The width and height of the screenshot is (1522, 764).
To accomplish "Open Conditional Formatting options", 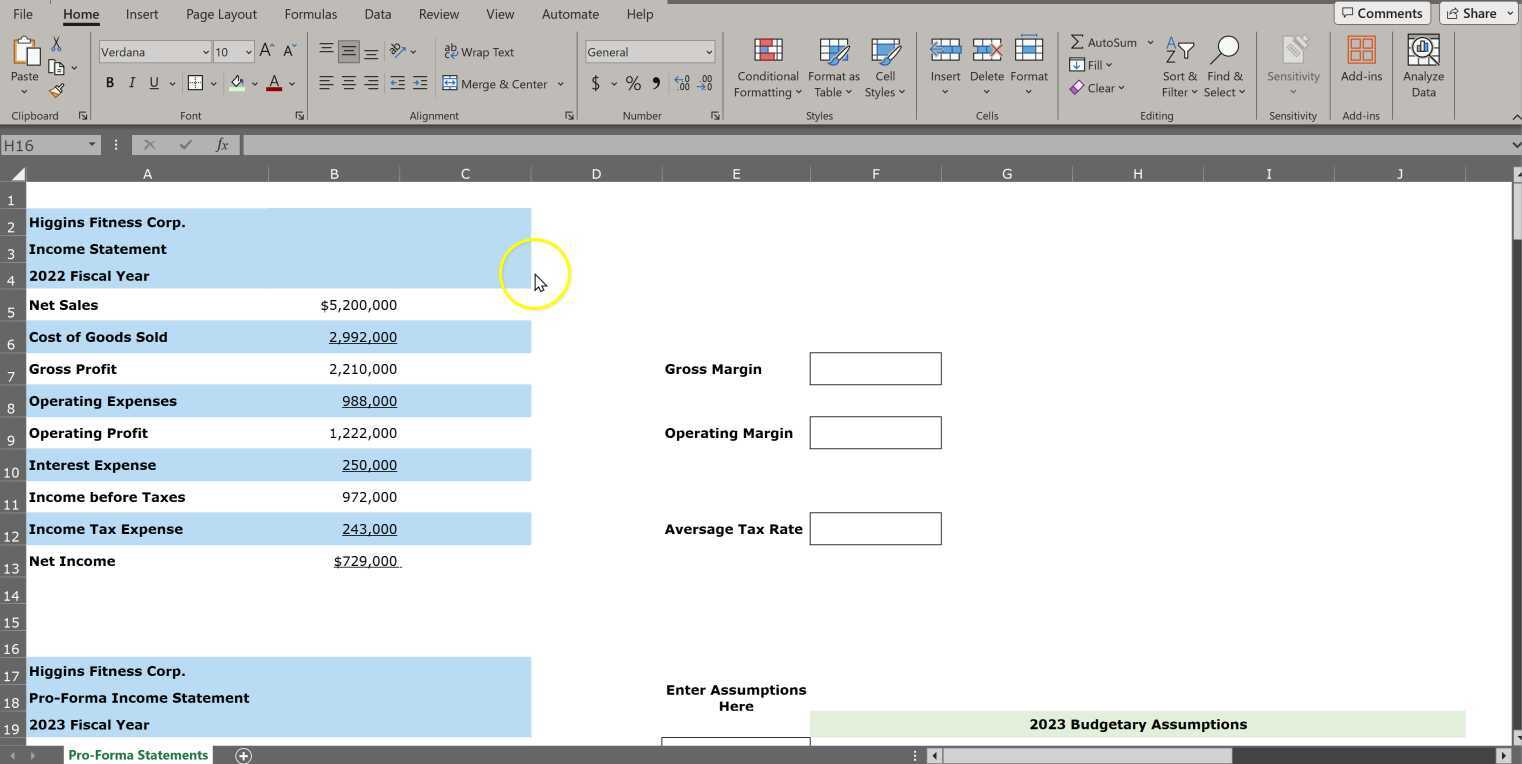I will tap(767, 67).
